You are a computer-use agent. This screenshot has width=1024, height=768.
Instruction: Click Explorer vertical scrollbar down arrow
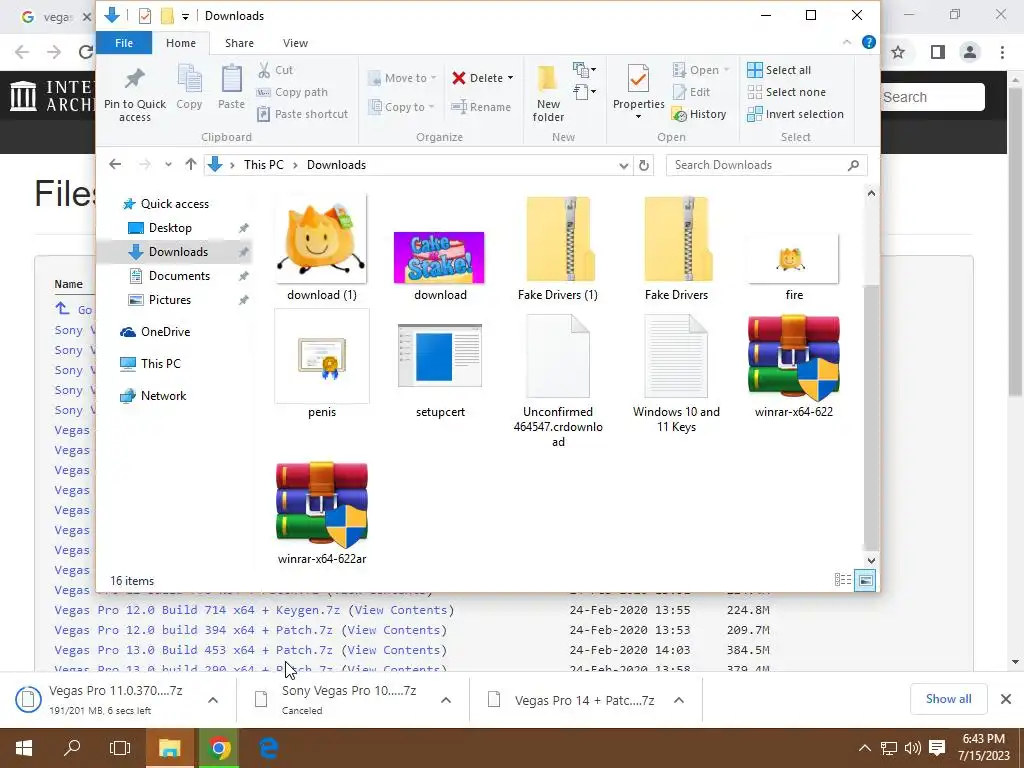[x=871, y=560]
